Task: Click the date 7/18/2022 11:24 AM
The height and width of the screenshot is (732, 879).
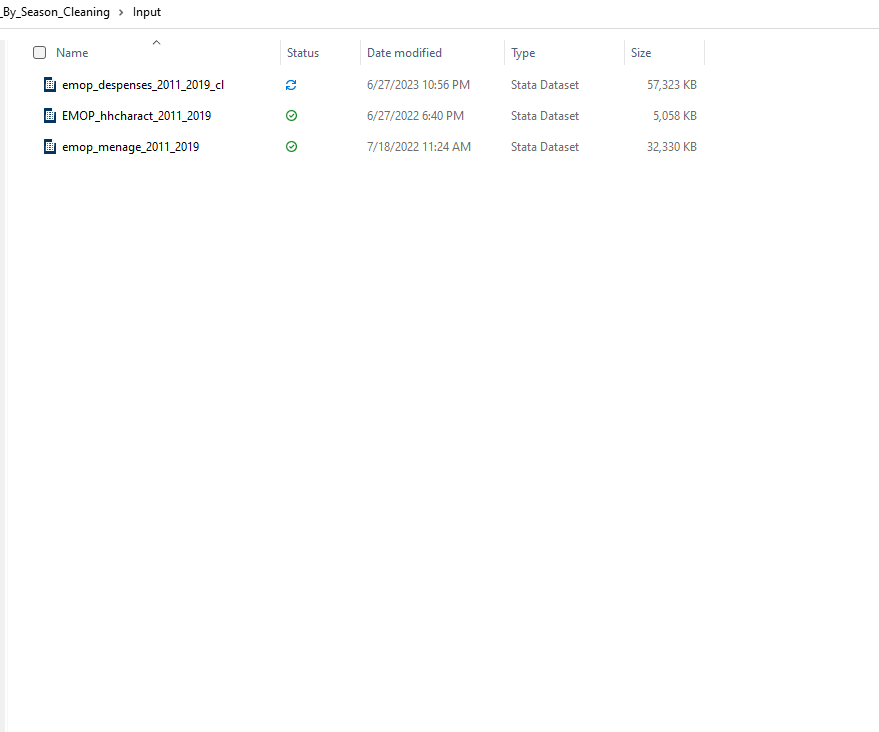Action: click(x=419, y=147)
